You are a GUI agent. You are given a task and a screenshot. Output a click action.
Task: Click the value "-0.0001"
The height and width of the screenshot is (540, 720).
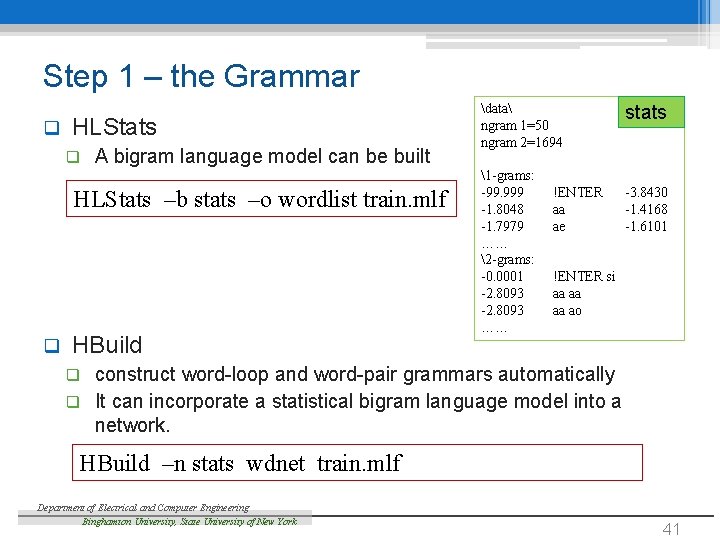(502, 276)
